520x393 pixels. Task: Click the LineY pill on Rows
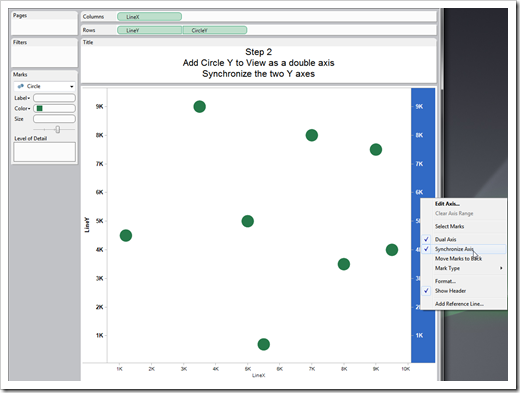tap(149, 30)
